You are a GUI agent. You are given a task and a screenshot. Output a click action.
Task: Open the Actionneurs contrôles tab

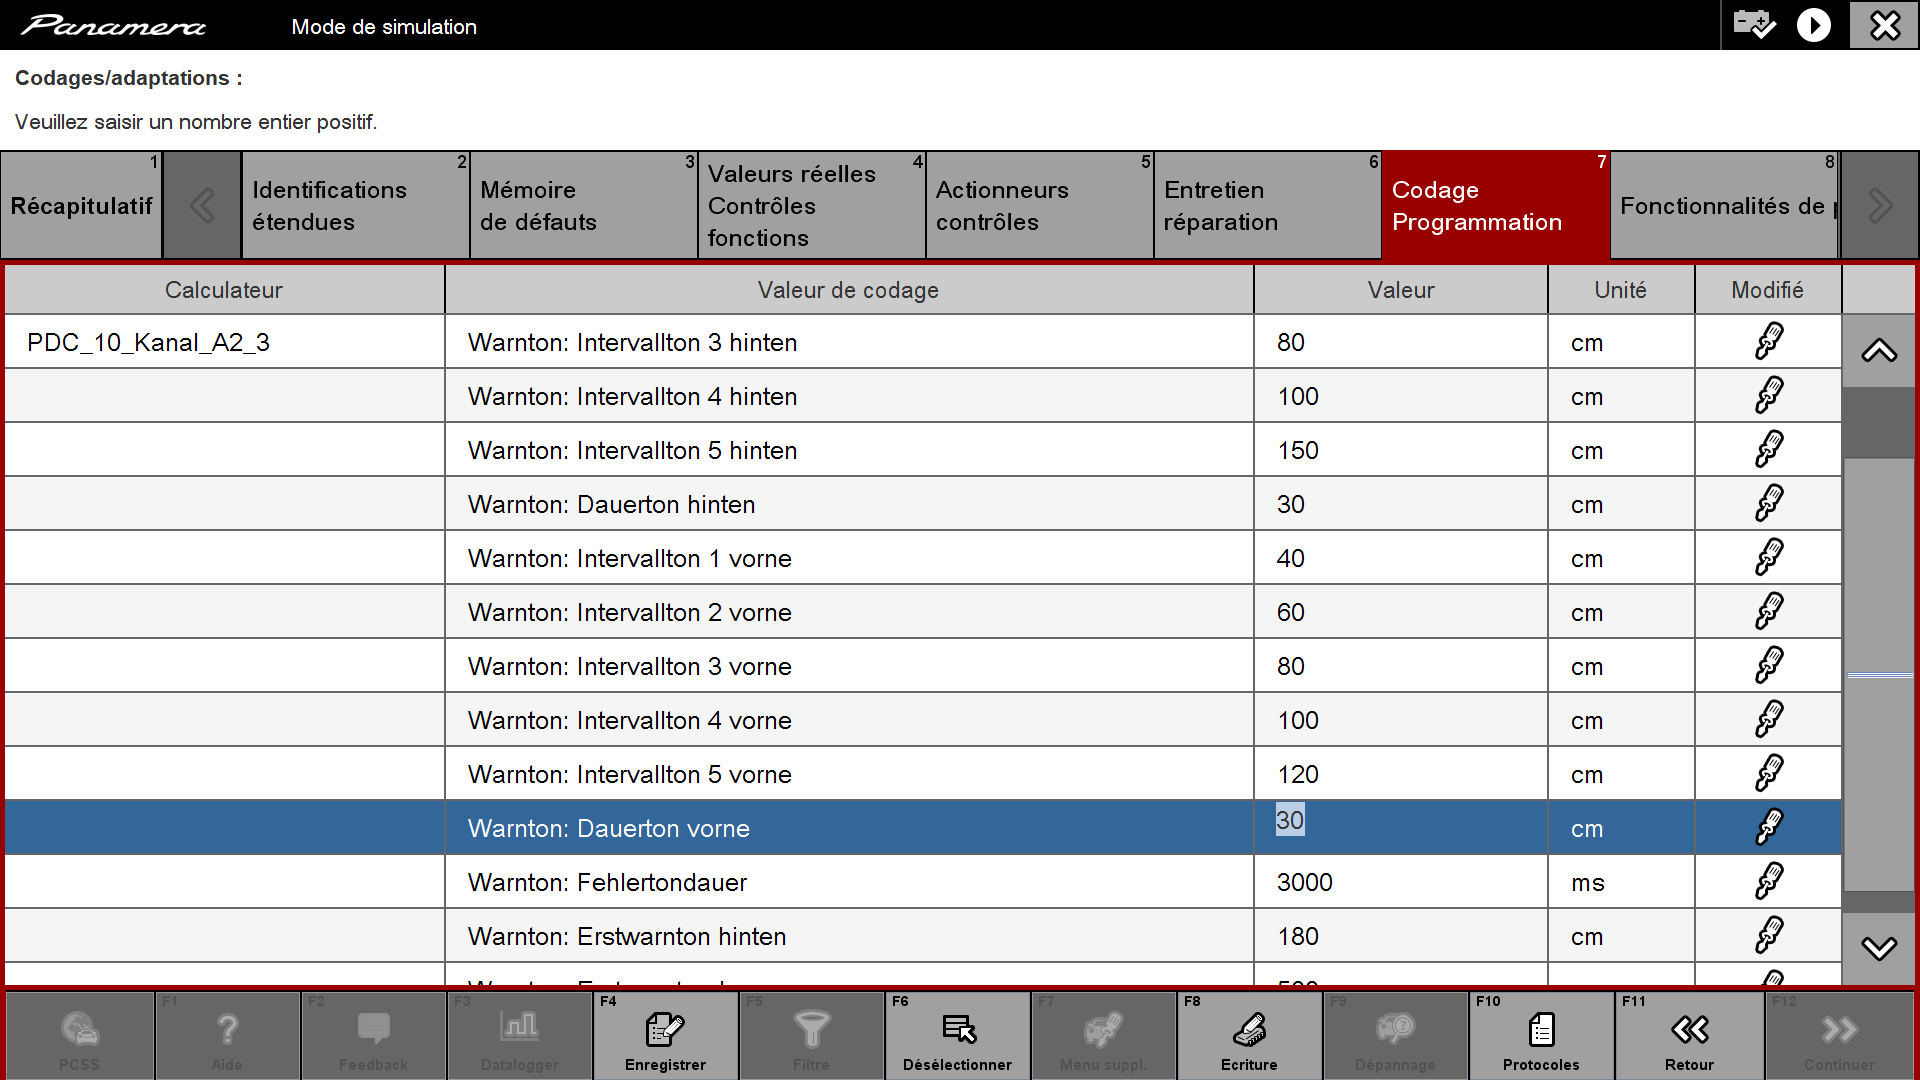[x=1039, y=205]
